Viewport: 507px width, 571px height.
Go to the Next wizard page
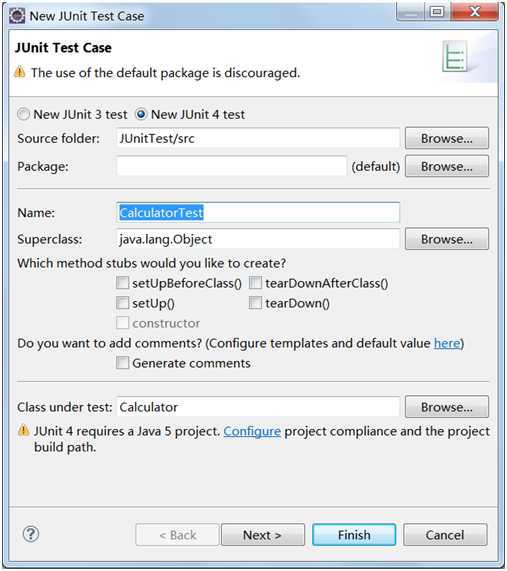pos(263,535)
